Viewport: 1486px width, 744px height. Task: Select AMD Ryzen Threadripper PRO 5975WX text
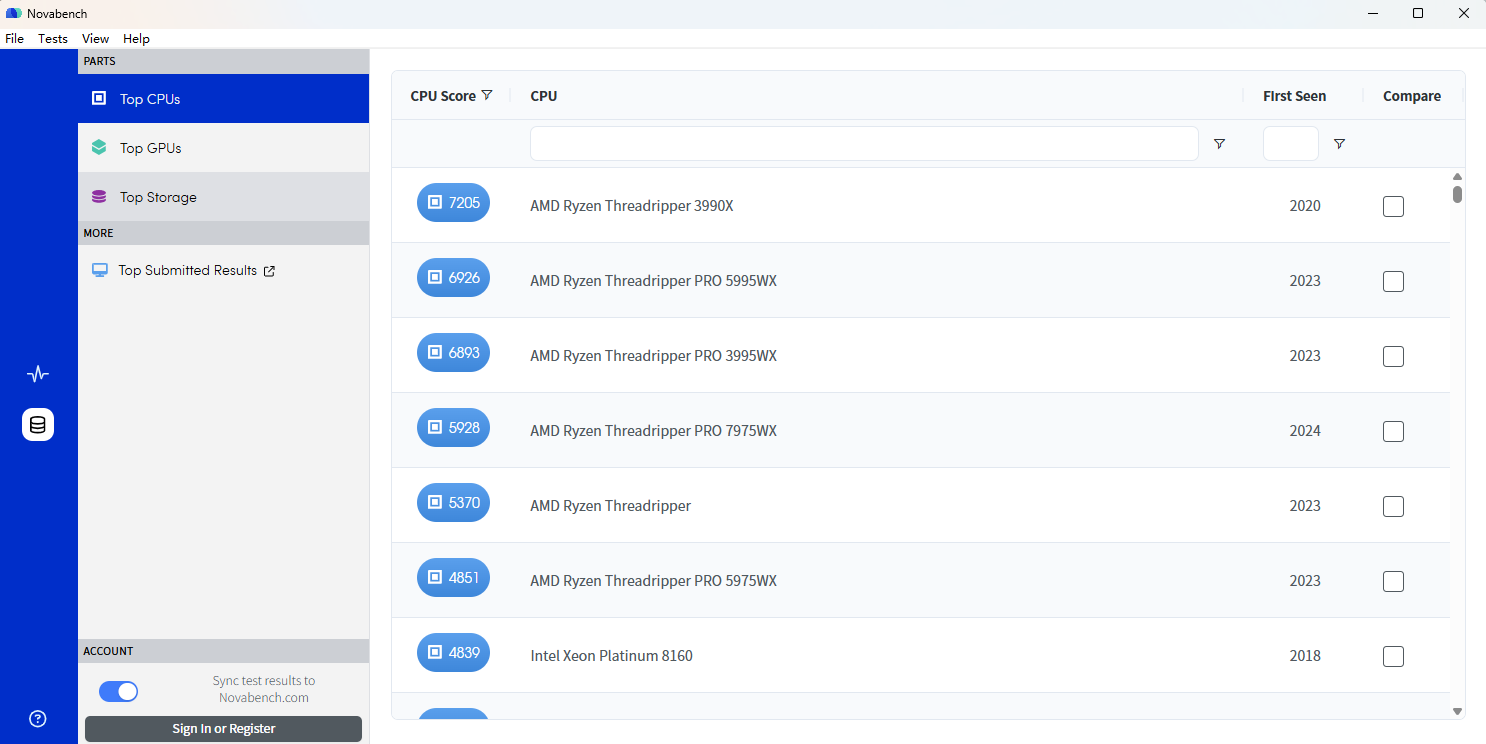click(x=654, y=581)
